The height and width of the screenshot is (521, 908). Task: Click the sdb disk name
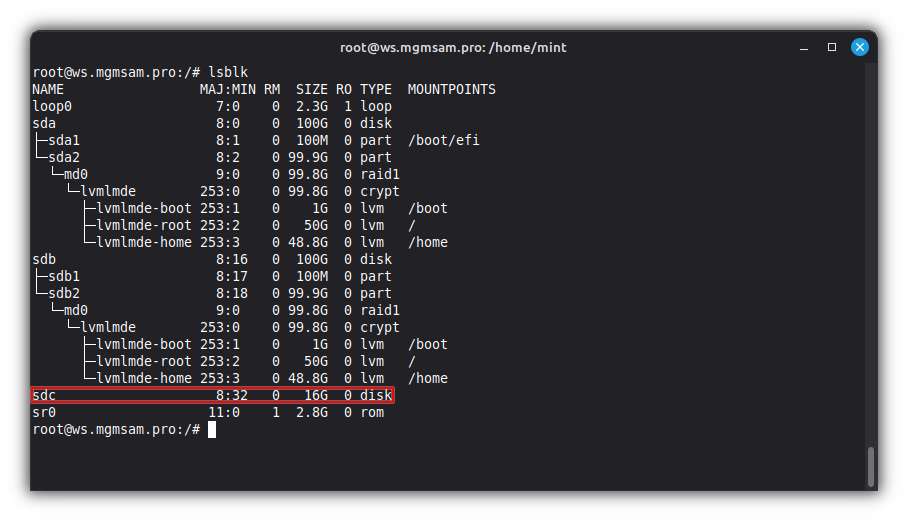44,259
